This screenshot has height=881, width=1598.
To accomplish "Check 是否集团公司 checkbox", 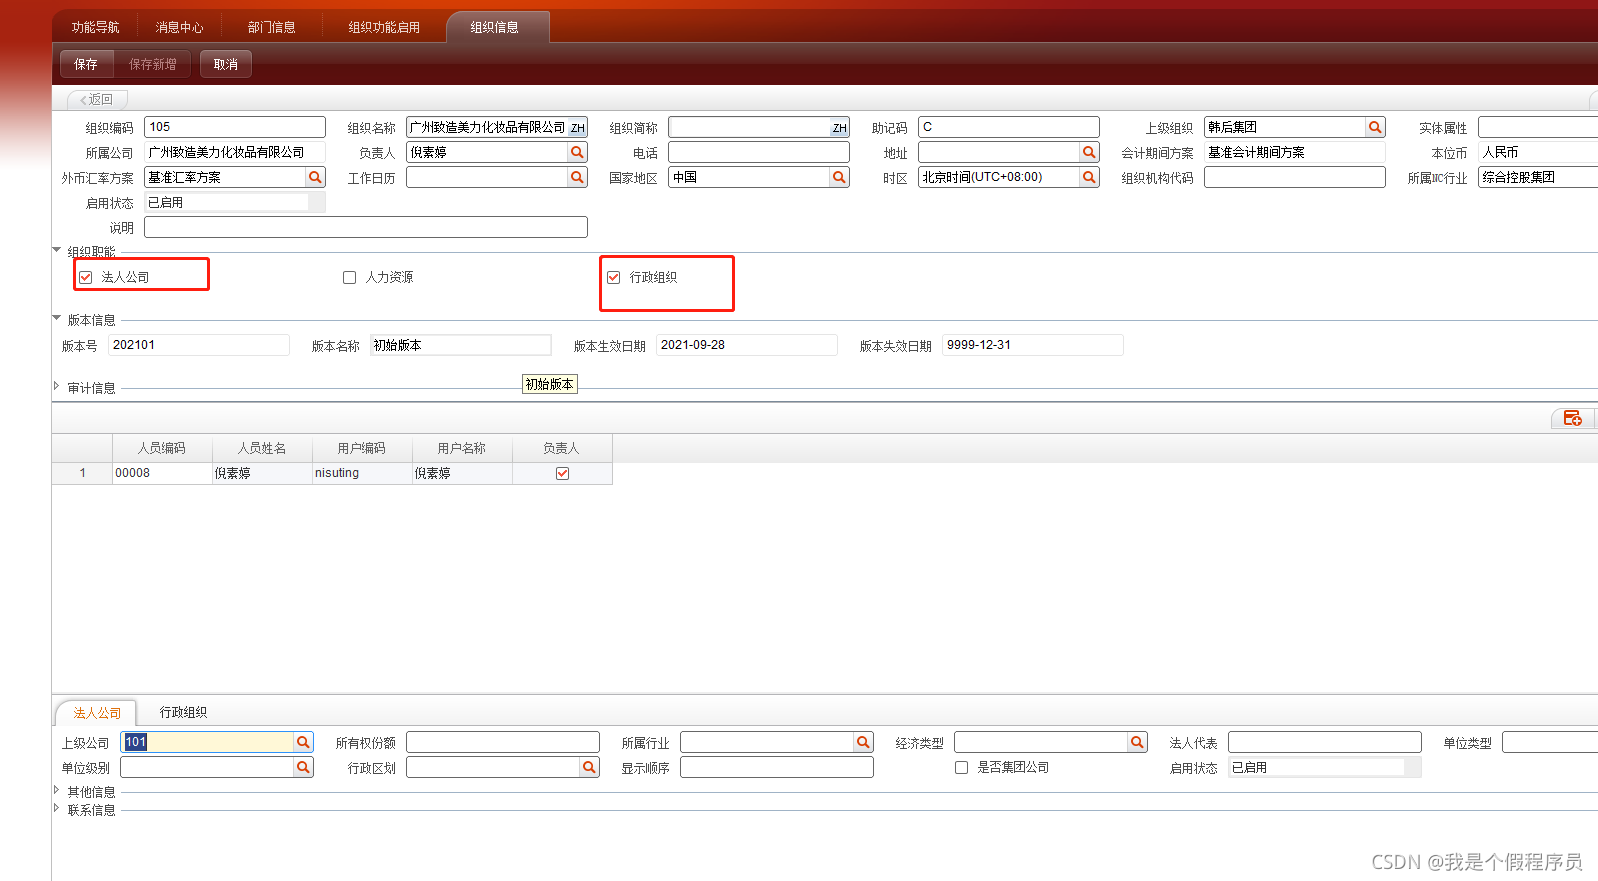I will coord(961,767).
